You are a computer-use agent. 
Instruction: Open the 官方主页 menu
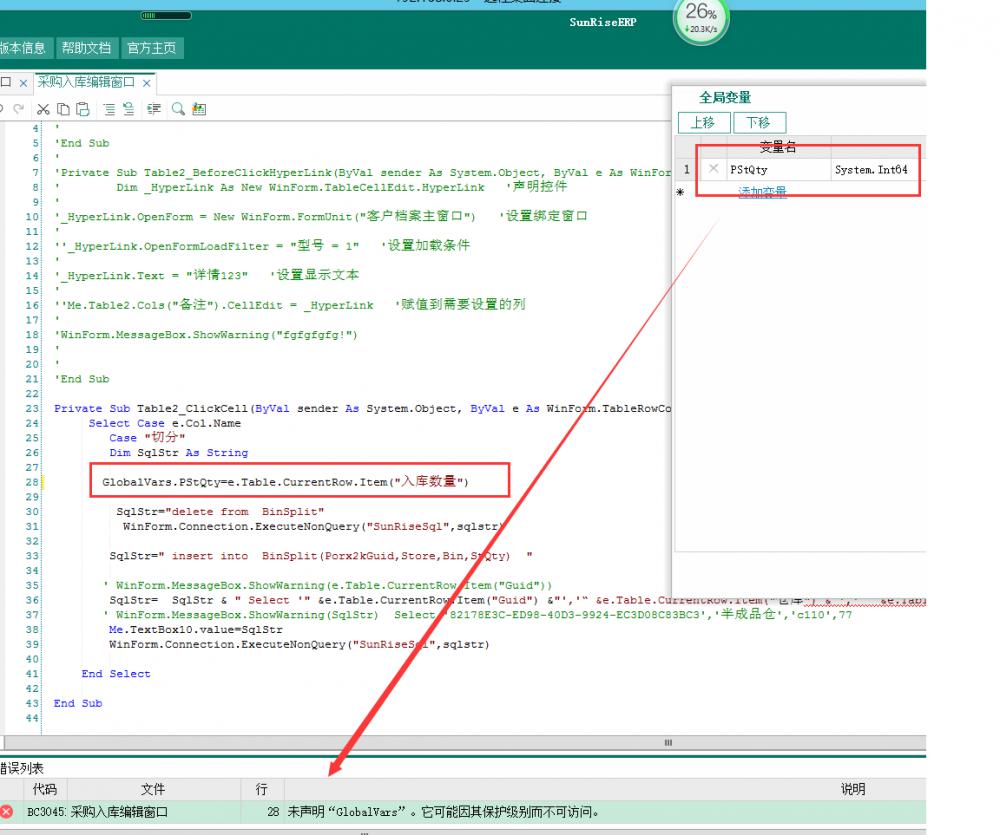click(x=151, y=48)
